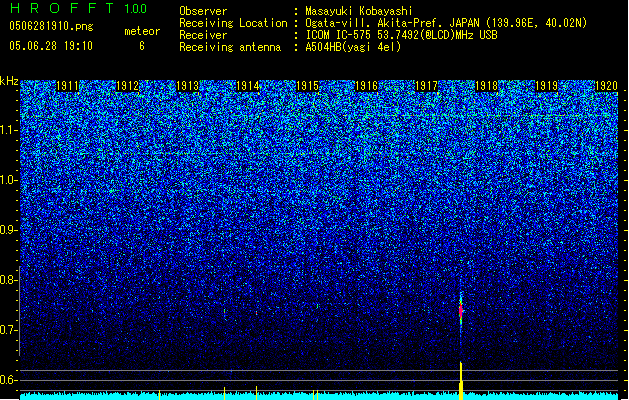This screenshot has width=629, height=400.
Task: Click the Receiving Location label
Action: 233,23
